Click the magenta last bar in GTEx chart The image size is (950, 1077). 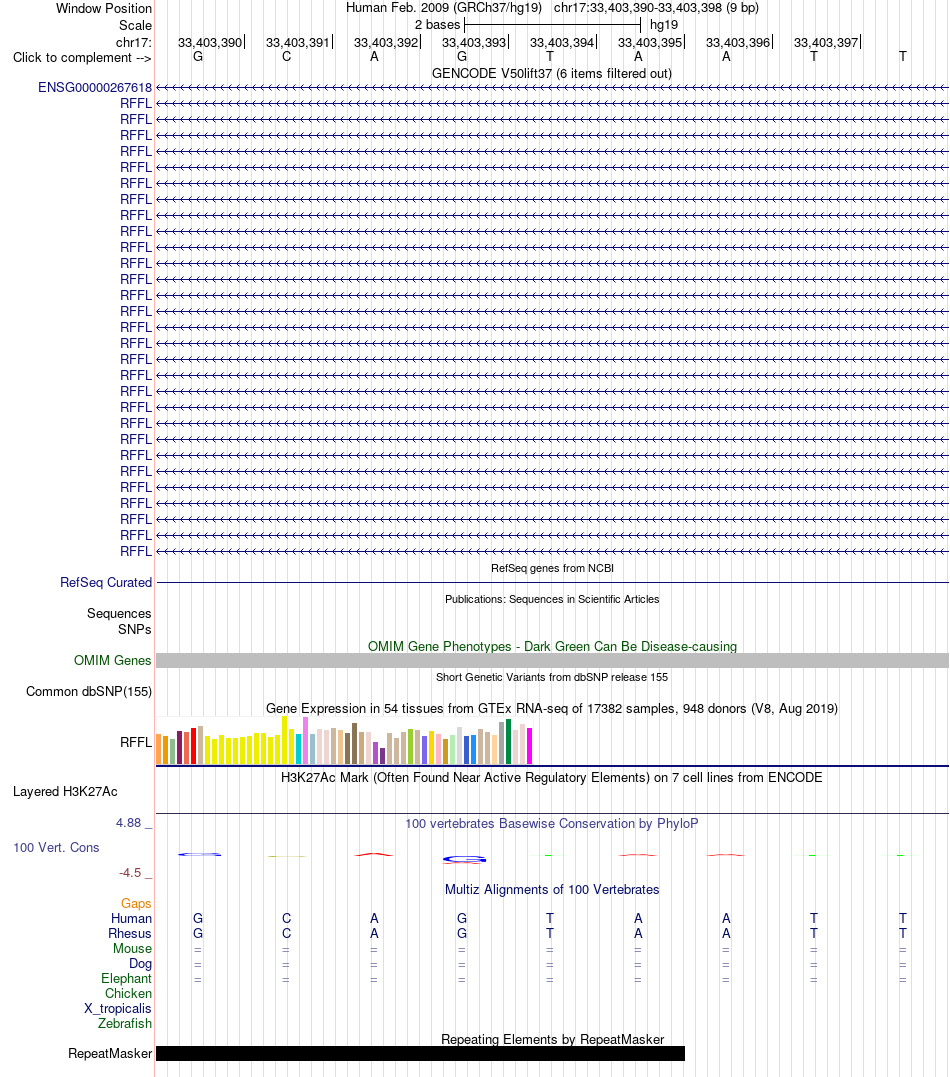click(x=530, y=746)
